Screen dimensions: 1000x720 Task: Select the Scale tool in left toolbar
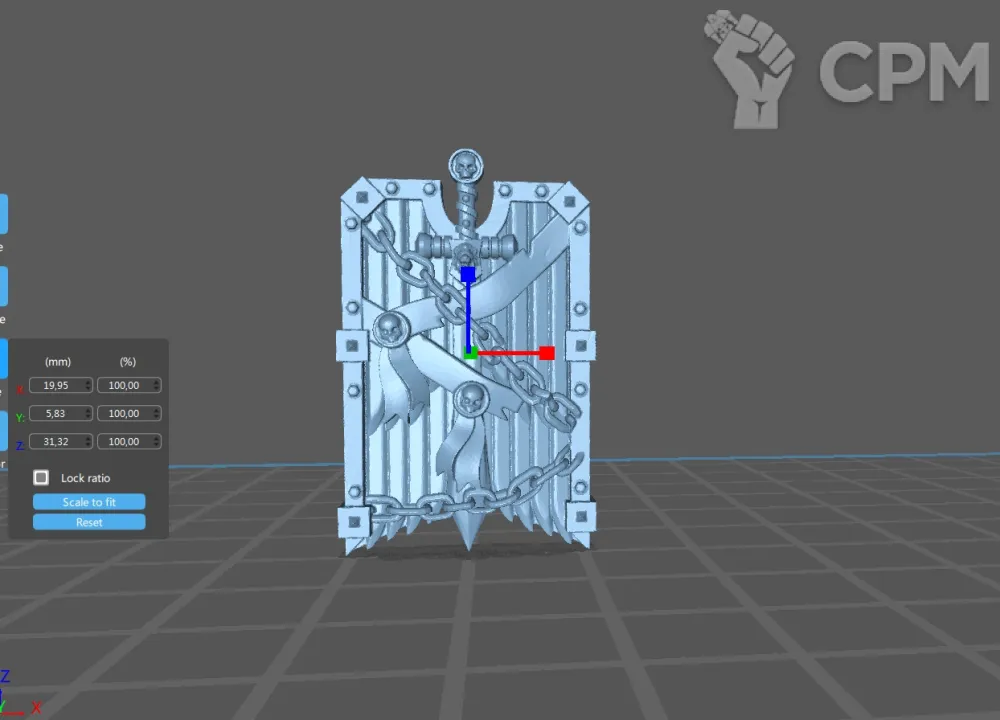pyautogui.click(x=3, y=358)
